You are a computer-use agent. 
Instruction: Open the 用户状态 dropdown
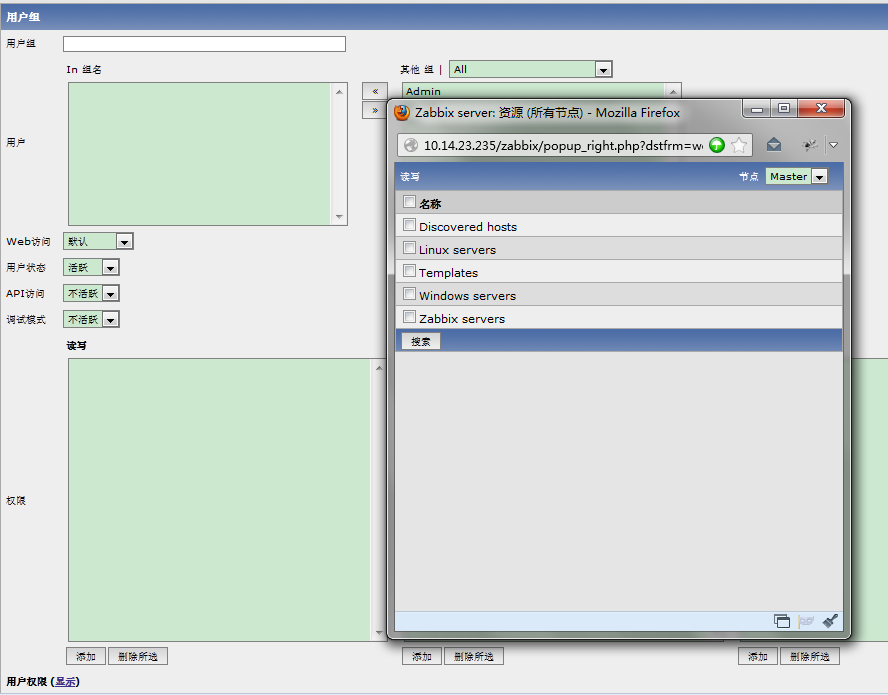tap(91, 267)
